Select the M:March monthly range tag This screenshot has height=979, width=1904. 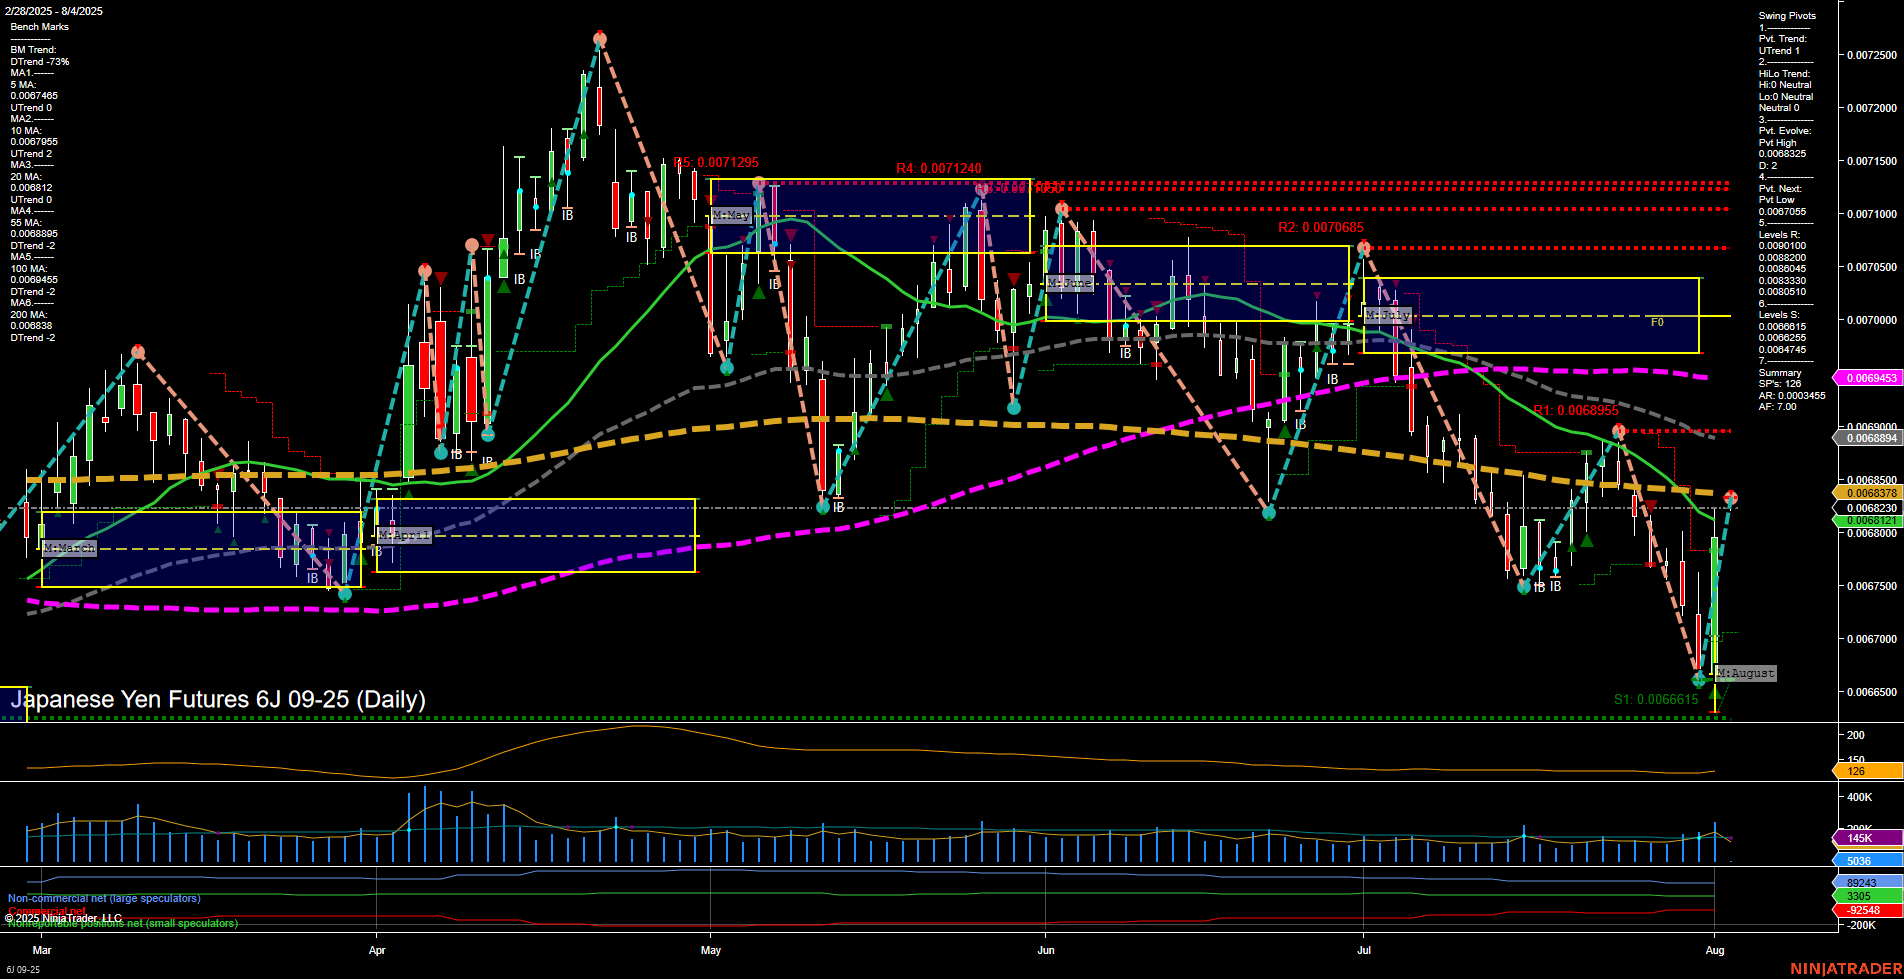tap(70, 548)
